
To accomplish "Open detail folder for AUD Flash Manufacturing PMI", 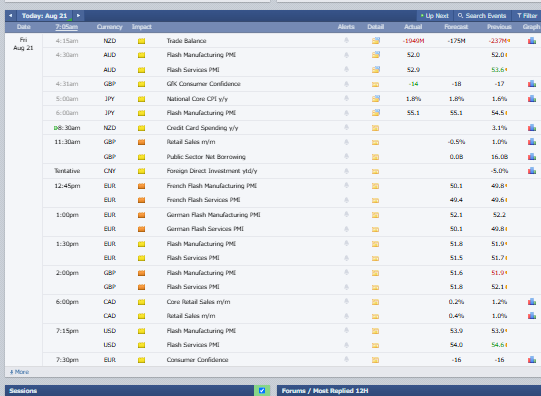I will pyautogui.click(x=376, y=55).
